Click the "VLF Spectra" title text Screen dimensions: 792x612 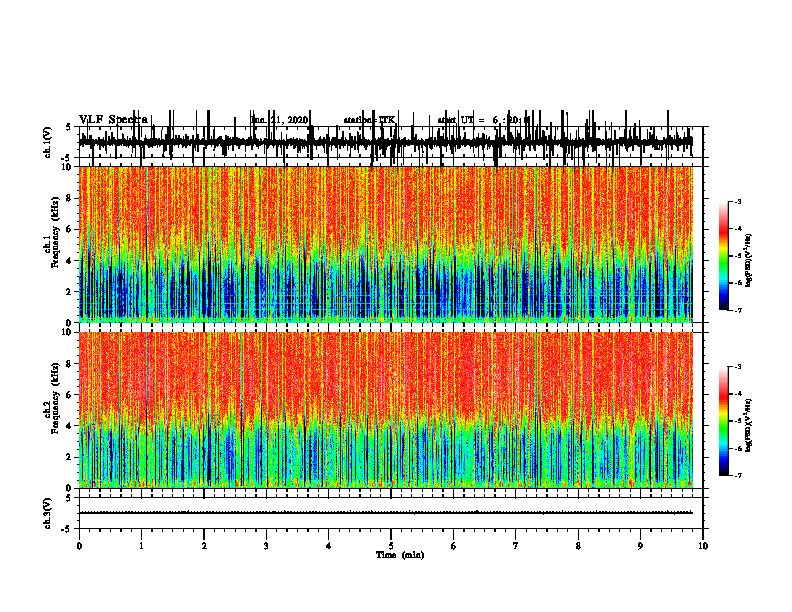coord(113,120)
